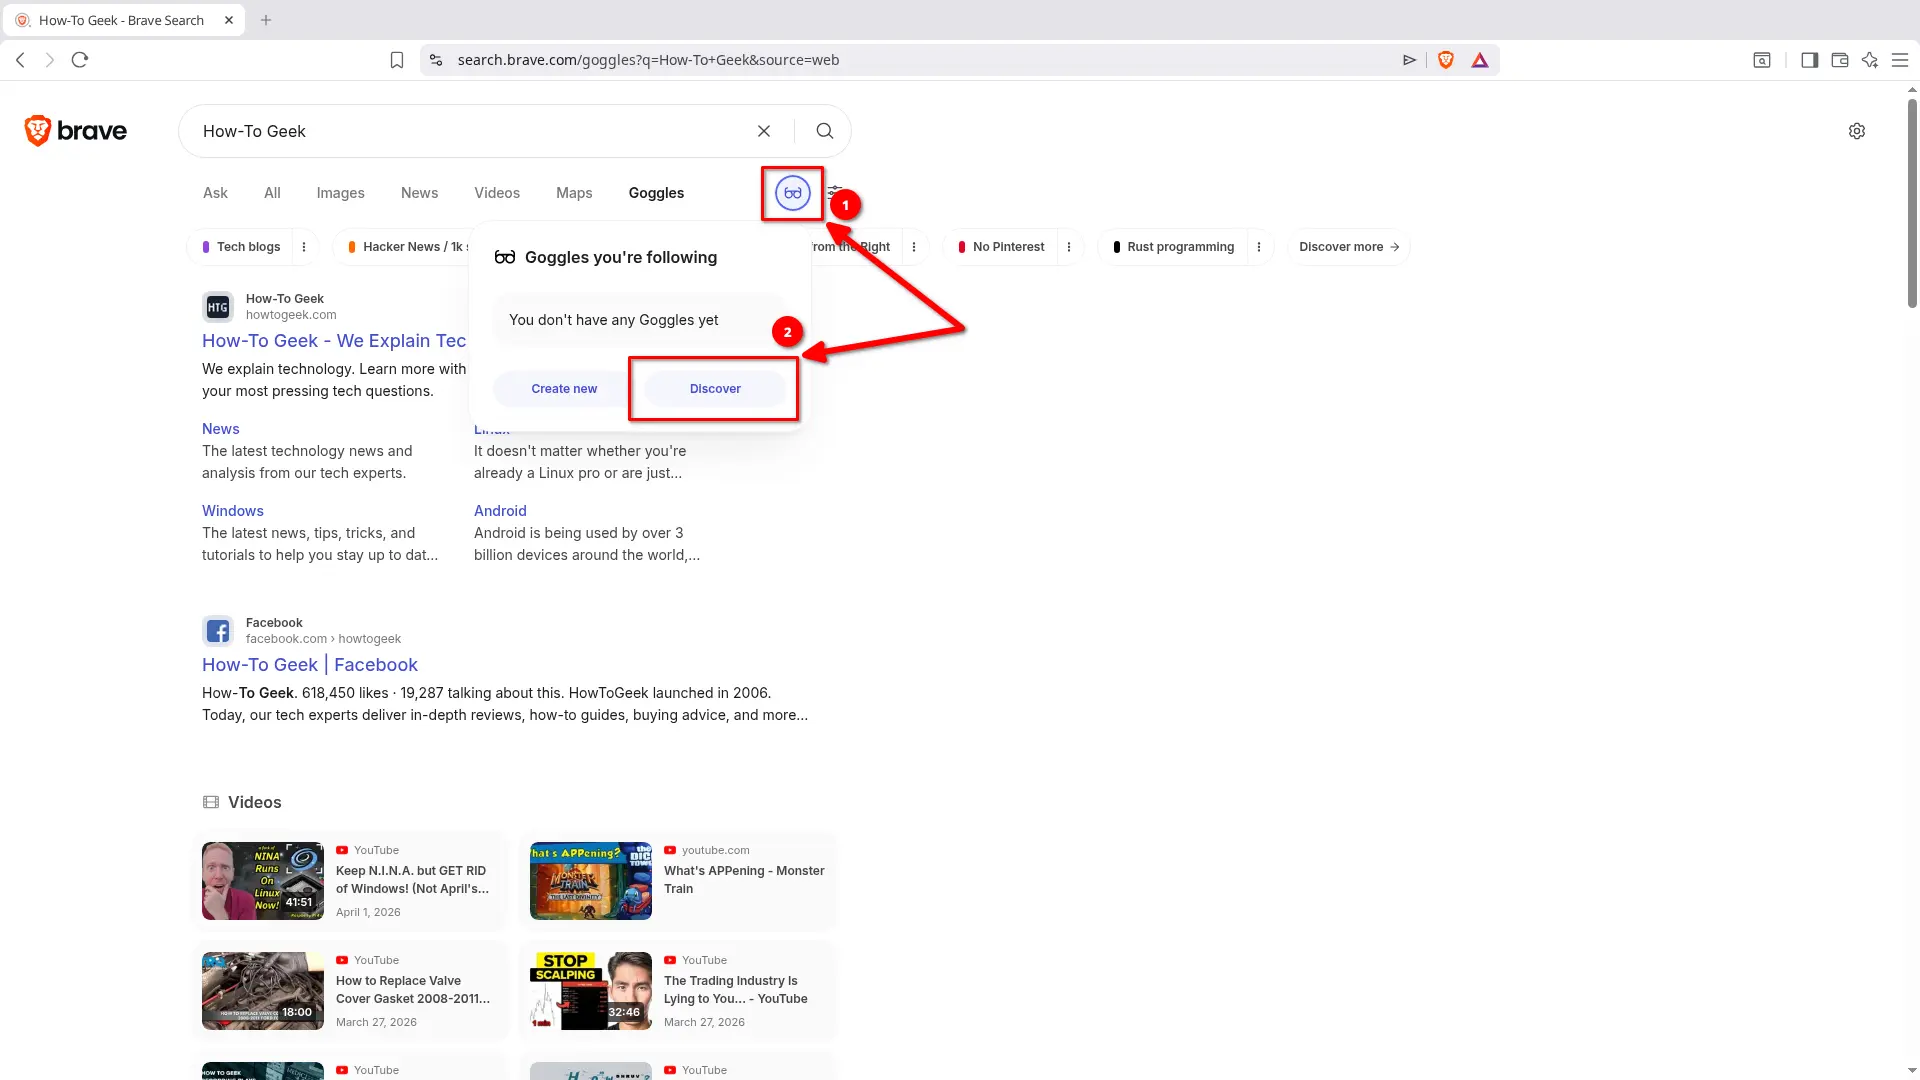Image resolution: width=1920 pixels, height=1080 pixels.
Task: Toggle the sidebar panel icon
Action: 1809,60
